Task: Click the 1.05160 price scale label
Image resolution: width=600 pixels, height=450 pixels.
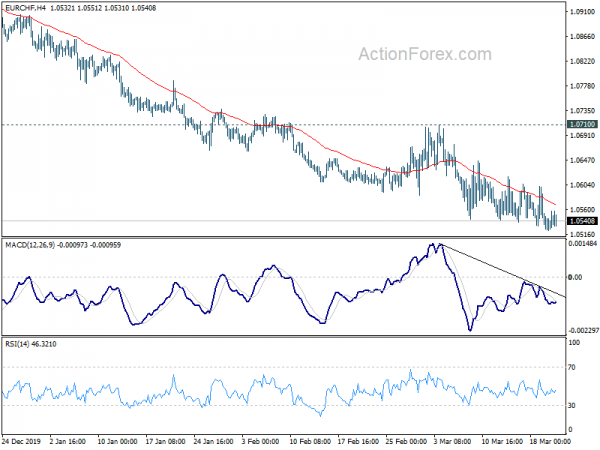Action: coord(582,234)
